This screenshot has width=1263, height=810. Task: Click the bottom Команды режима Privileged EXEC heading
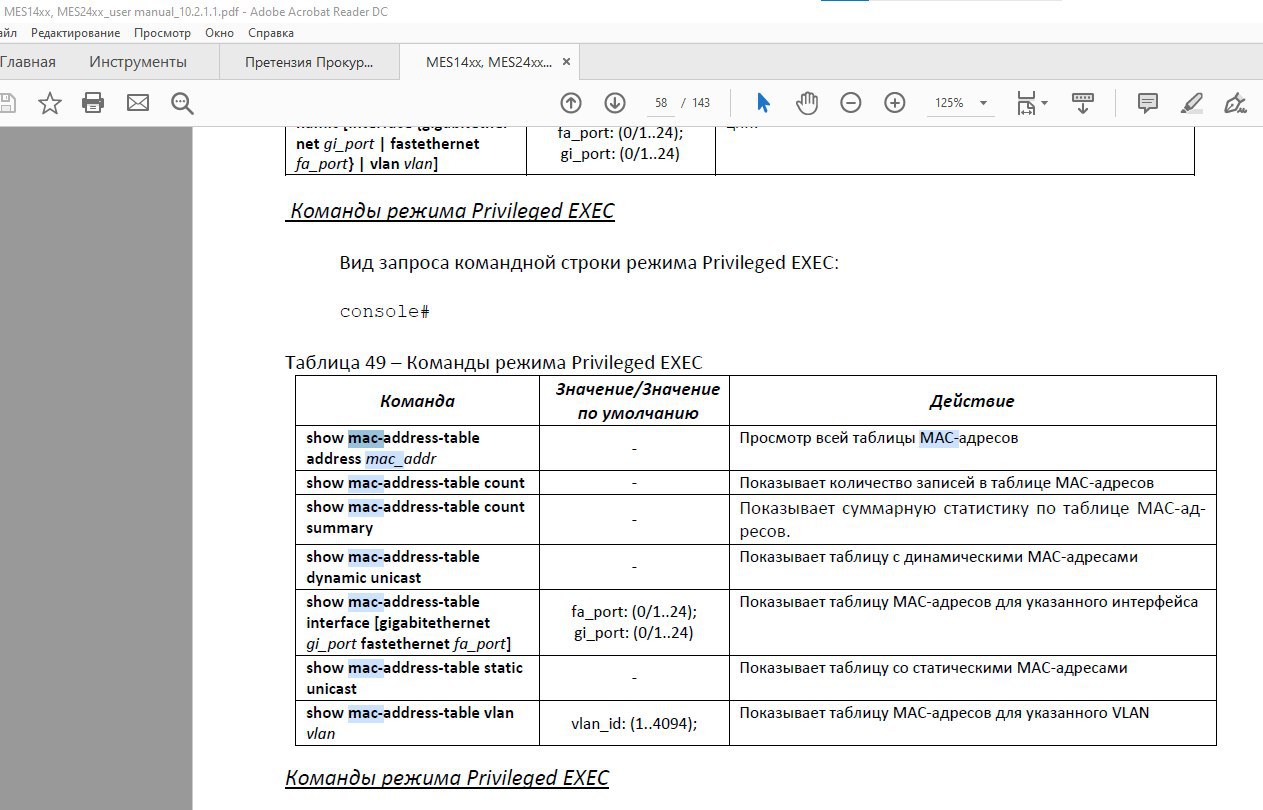point(447,778)
